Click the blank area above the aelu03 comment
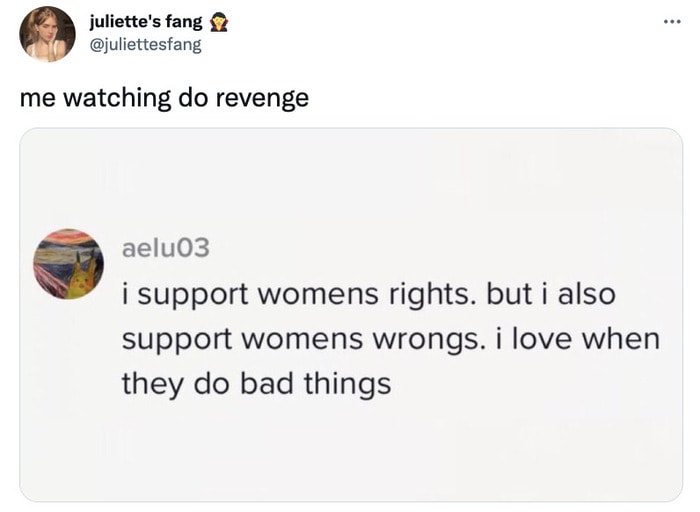This screenshot has height=512, width=700. click(x=351, y=179)
